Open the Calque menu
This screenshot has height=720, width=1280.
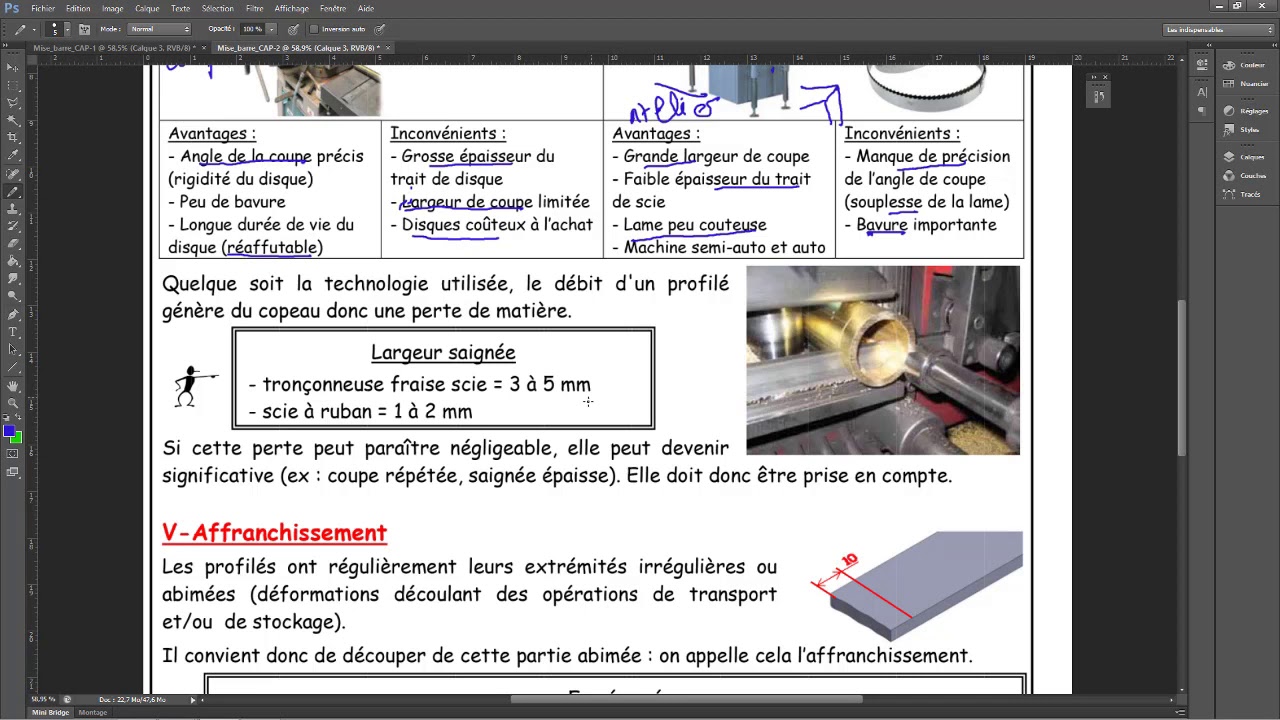(x=147, y=8)
